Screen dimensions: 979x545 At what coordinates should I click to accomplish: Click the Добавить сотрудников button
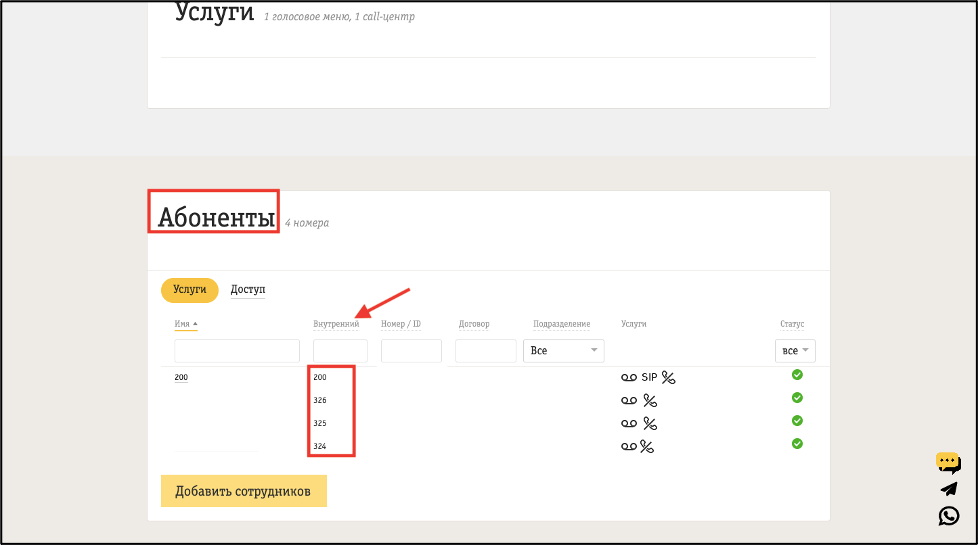(244, 491)
